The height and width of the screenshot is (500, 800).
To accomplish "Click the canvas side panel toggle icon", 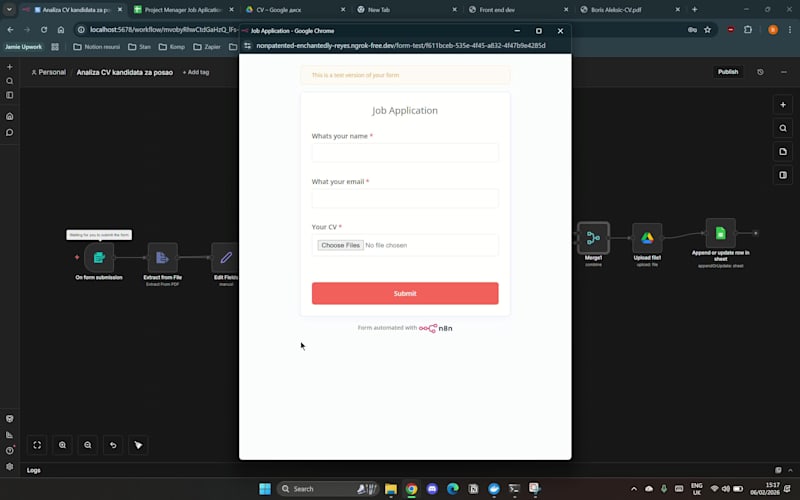I will 783,175.
